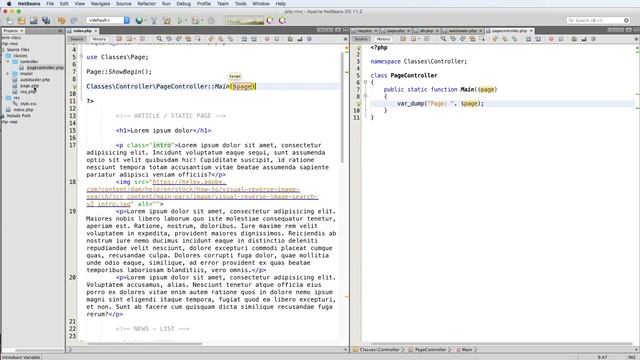This screenshot has height=360, width=640.
Task: Select index.php in the Projects tree
Action: point(23,110)
